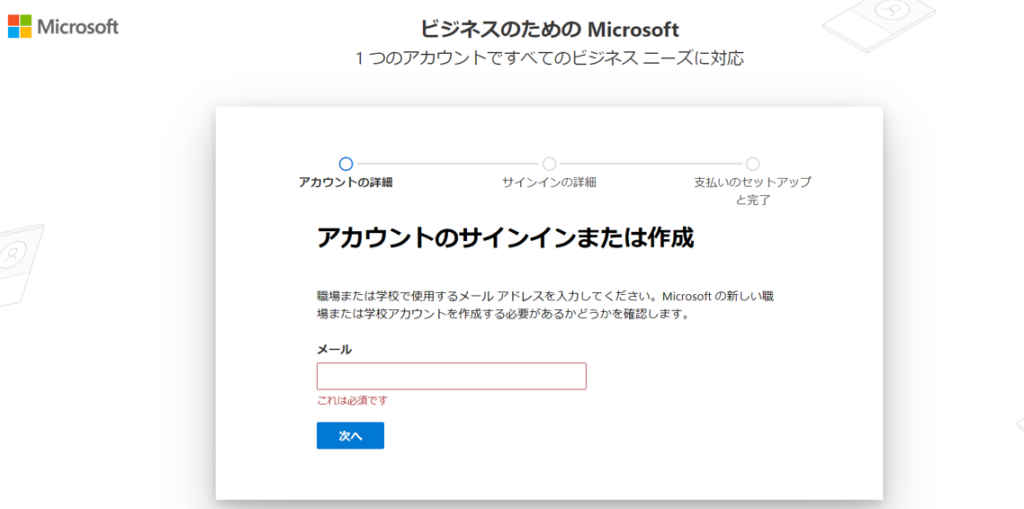Select the サインインの詳細 step circle
The width and height of the screenshot is (1024, 509).
point(549,163)
